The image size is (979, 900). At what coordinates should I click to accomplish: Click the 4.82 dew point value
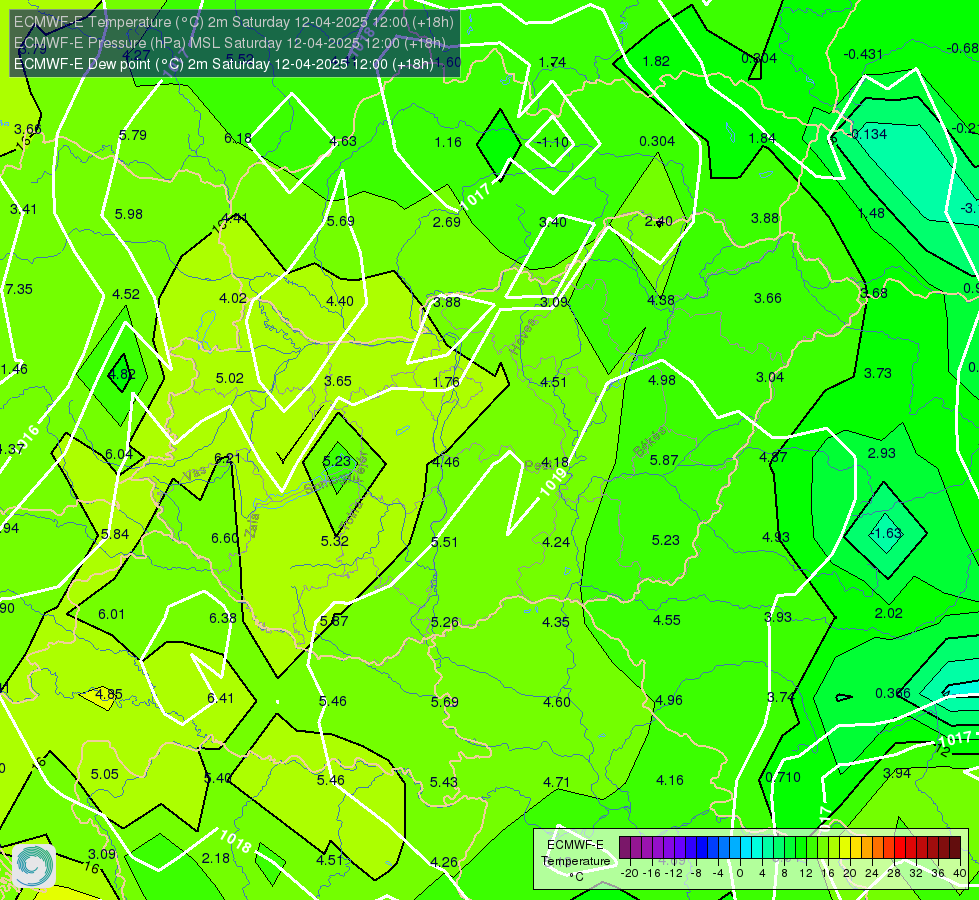coord(122,374)
